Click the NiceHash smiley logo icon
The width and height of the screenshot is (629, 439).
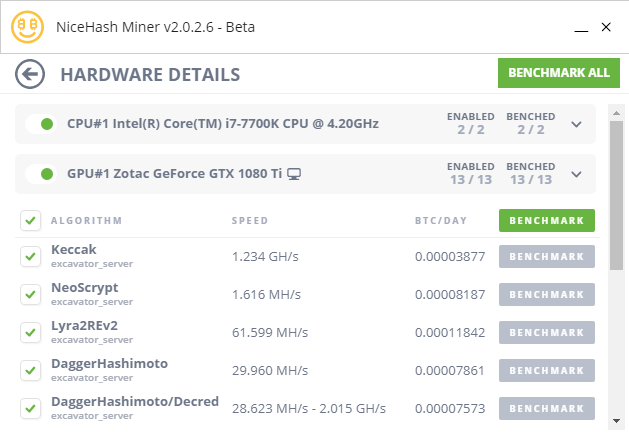coord(27,27)
